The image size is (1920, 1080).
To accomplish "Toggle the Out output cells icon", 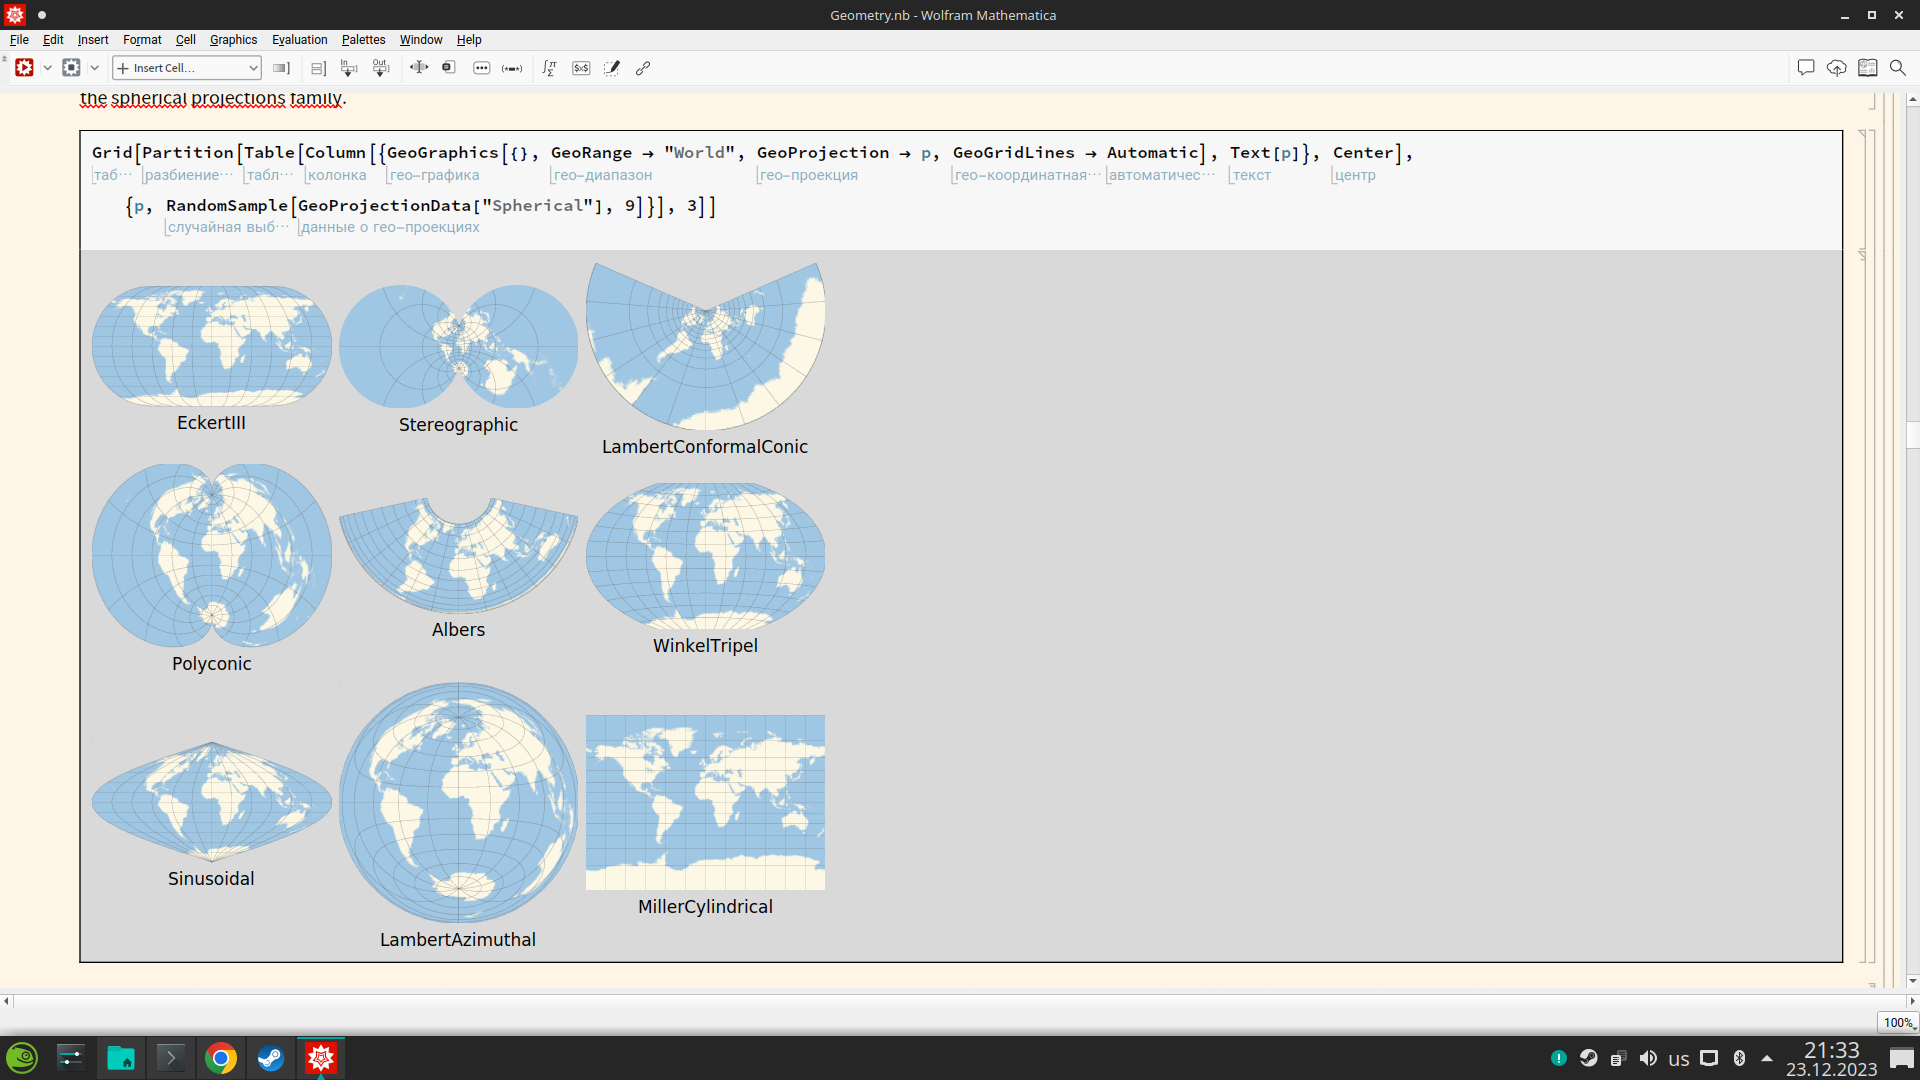I will coord(380,68).
